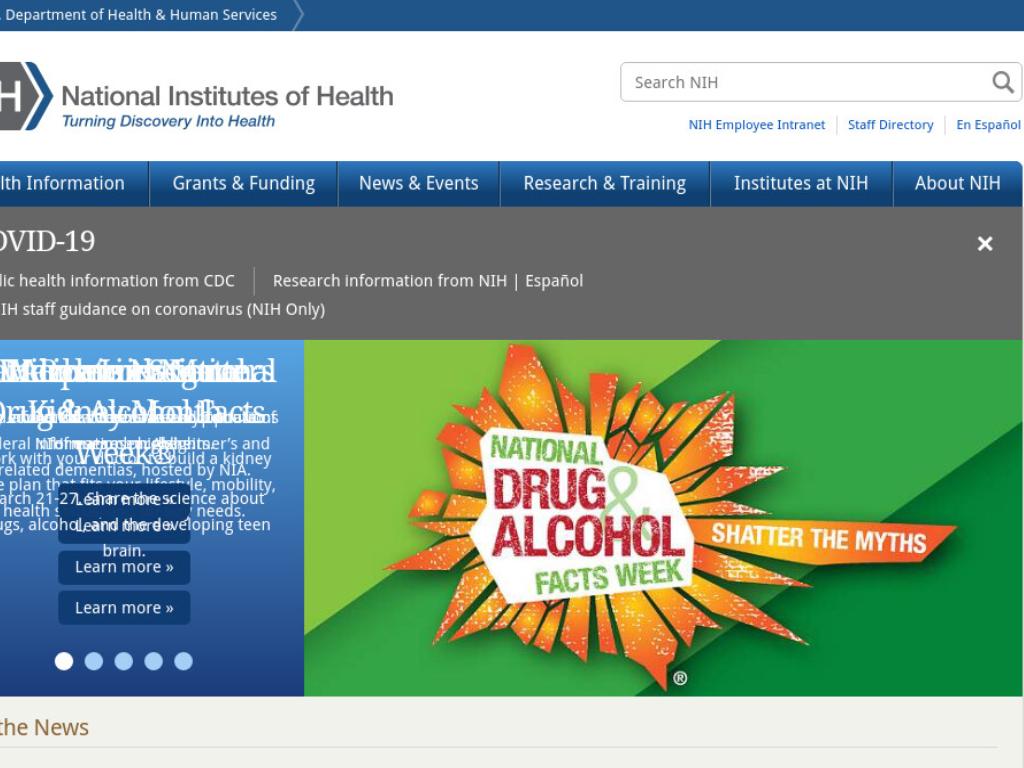Open NIH staff guidance on coronavirus link

pyautogui.click(x=162, y=309)
